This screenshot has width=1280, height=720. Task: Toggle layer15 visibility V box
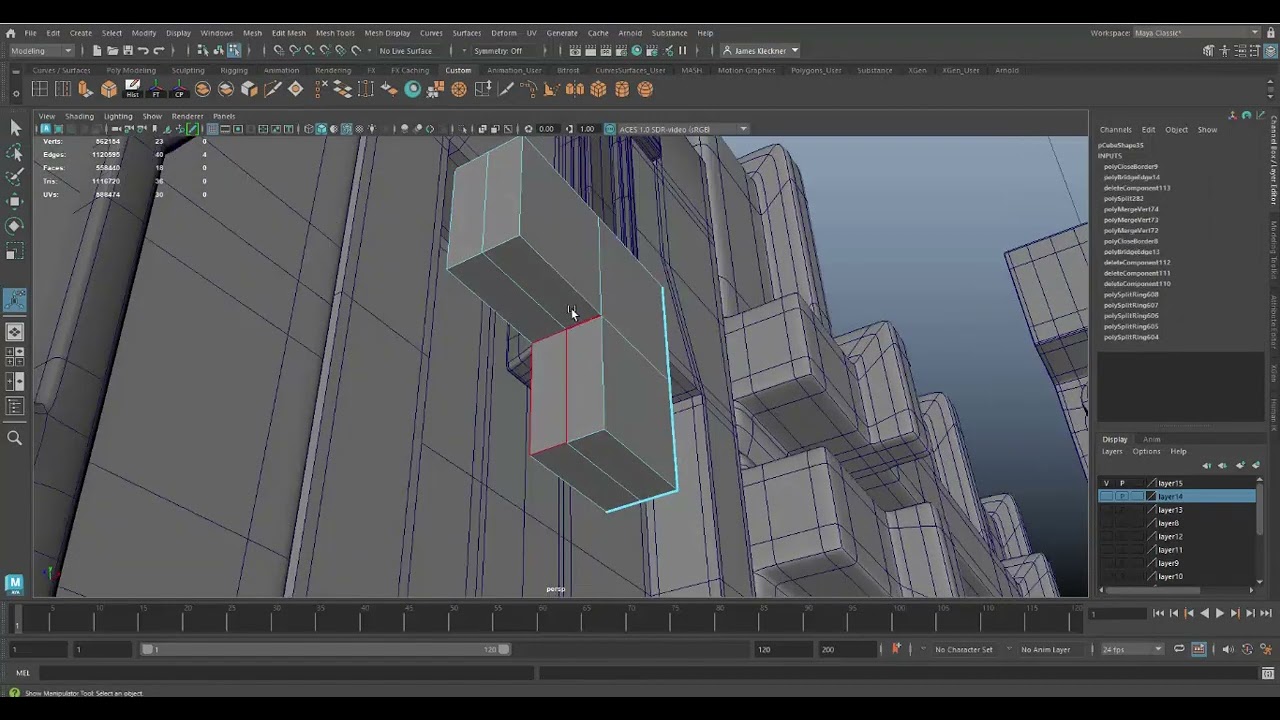(1106, 483)
